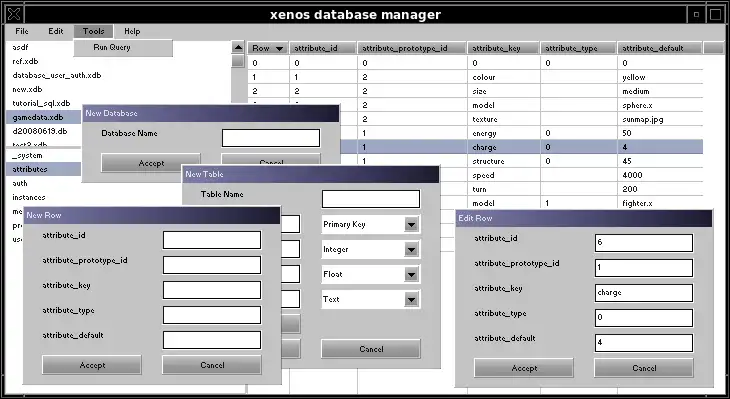Select tutorial_sql.xdb in the database list
The image size is (730, 399).
pyautogui.click(x=41, y=103)
